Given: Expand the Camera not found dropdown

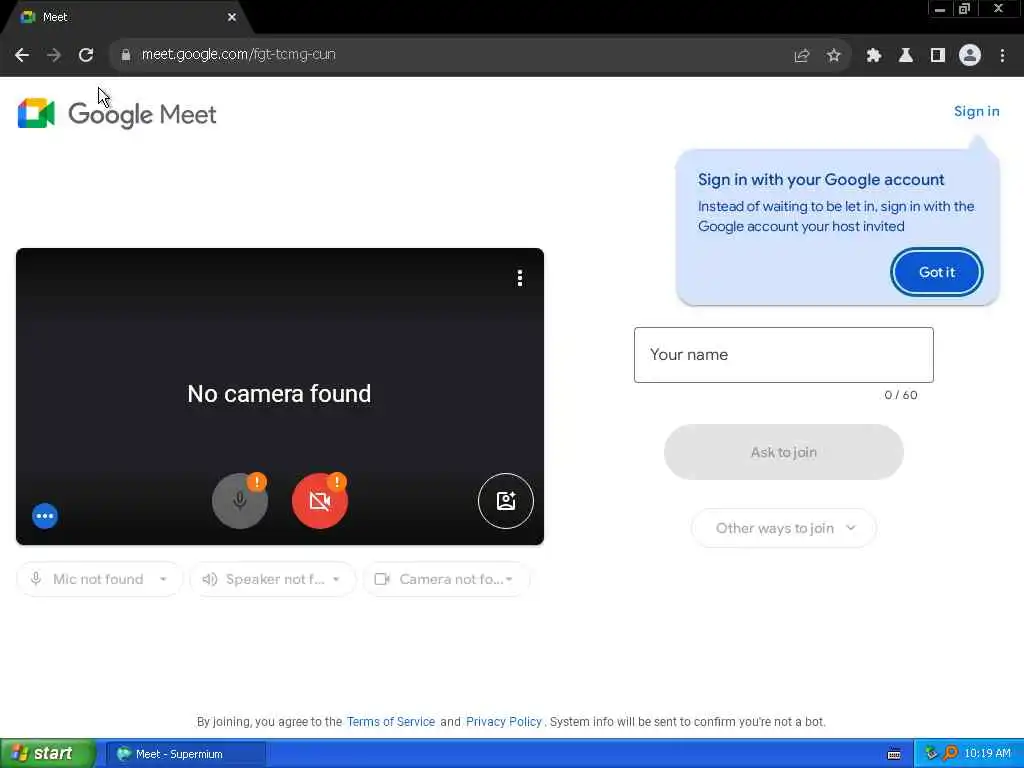Looking at the screenshot, I should tap(446, 579).
